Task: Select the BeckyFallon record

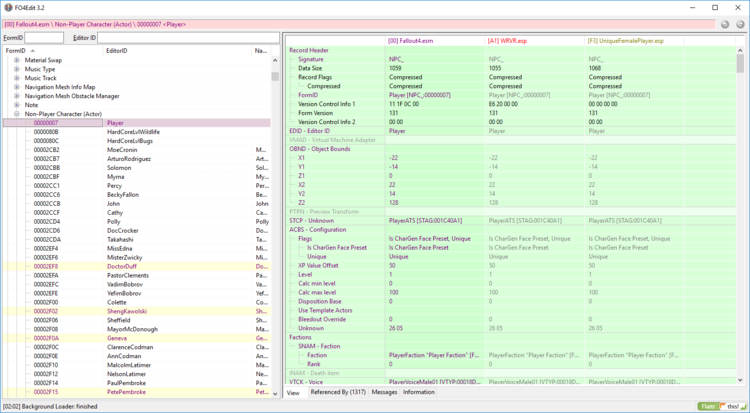Action: pos(137,195)
